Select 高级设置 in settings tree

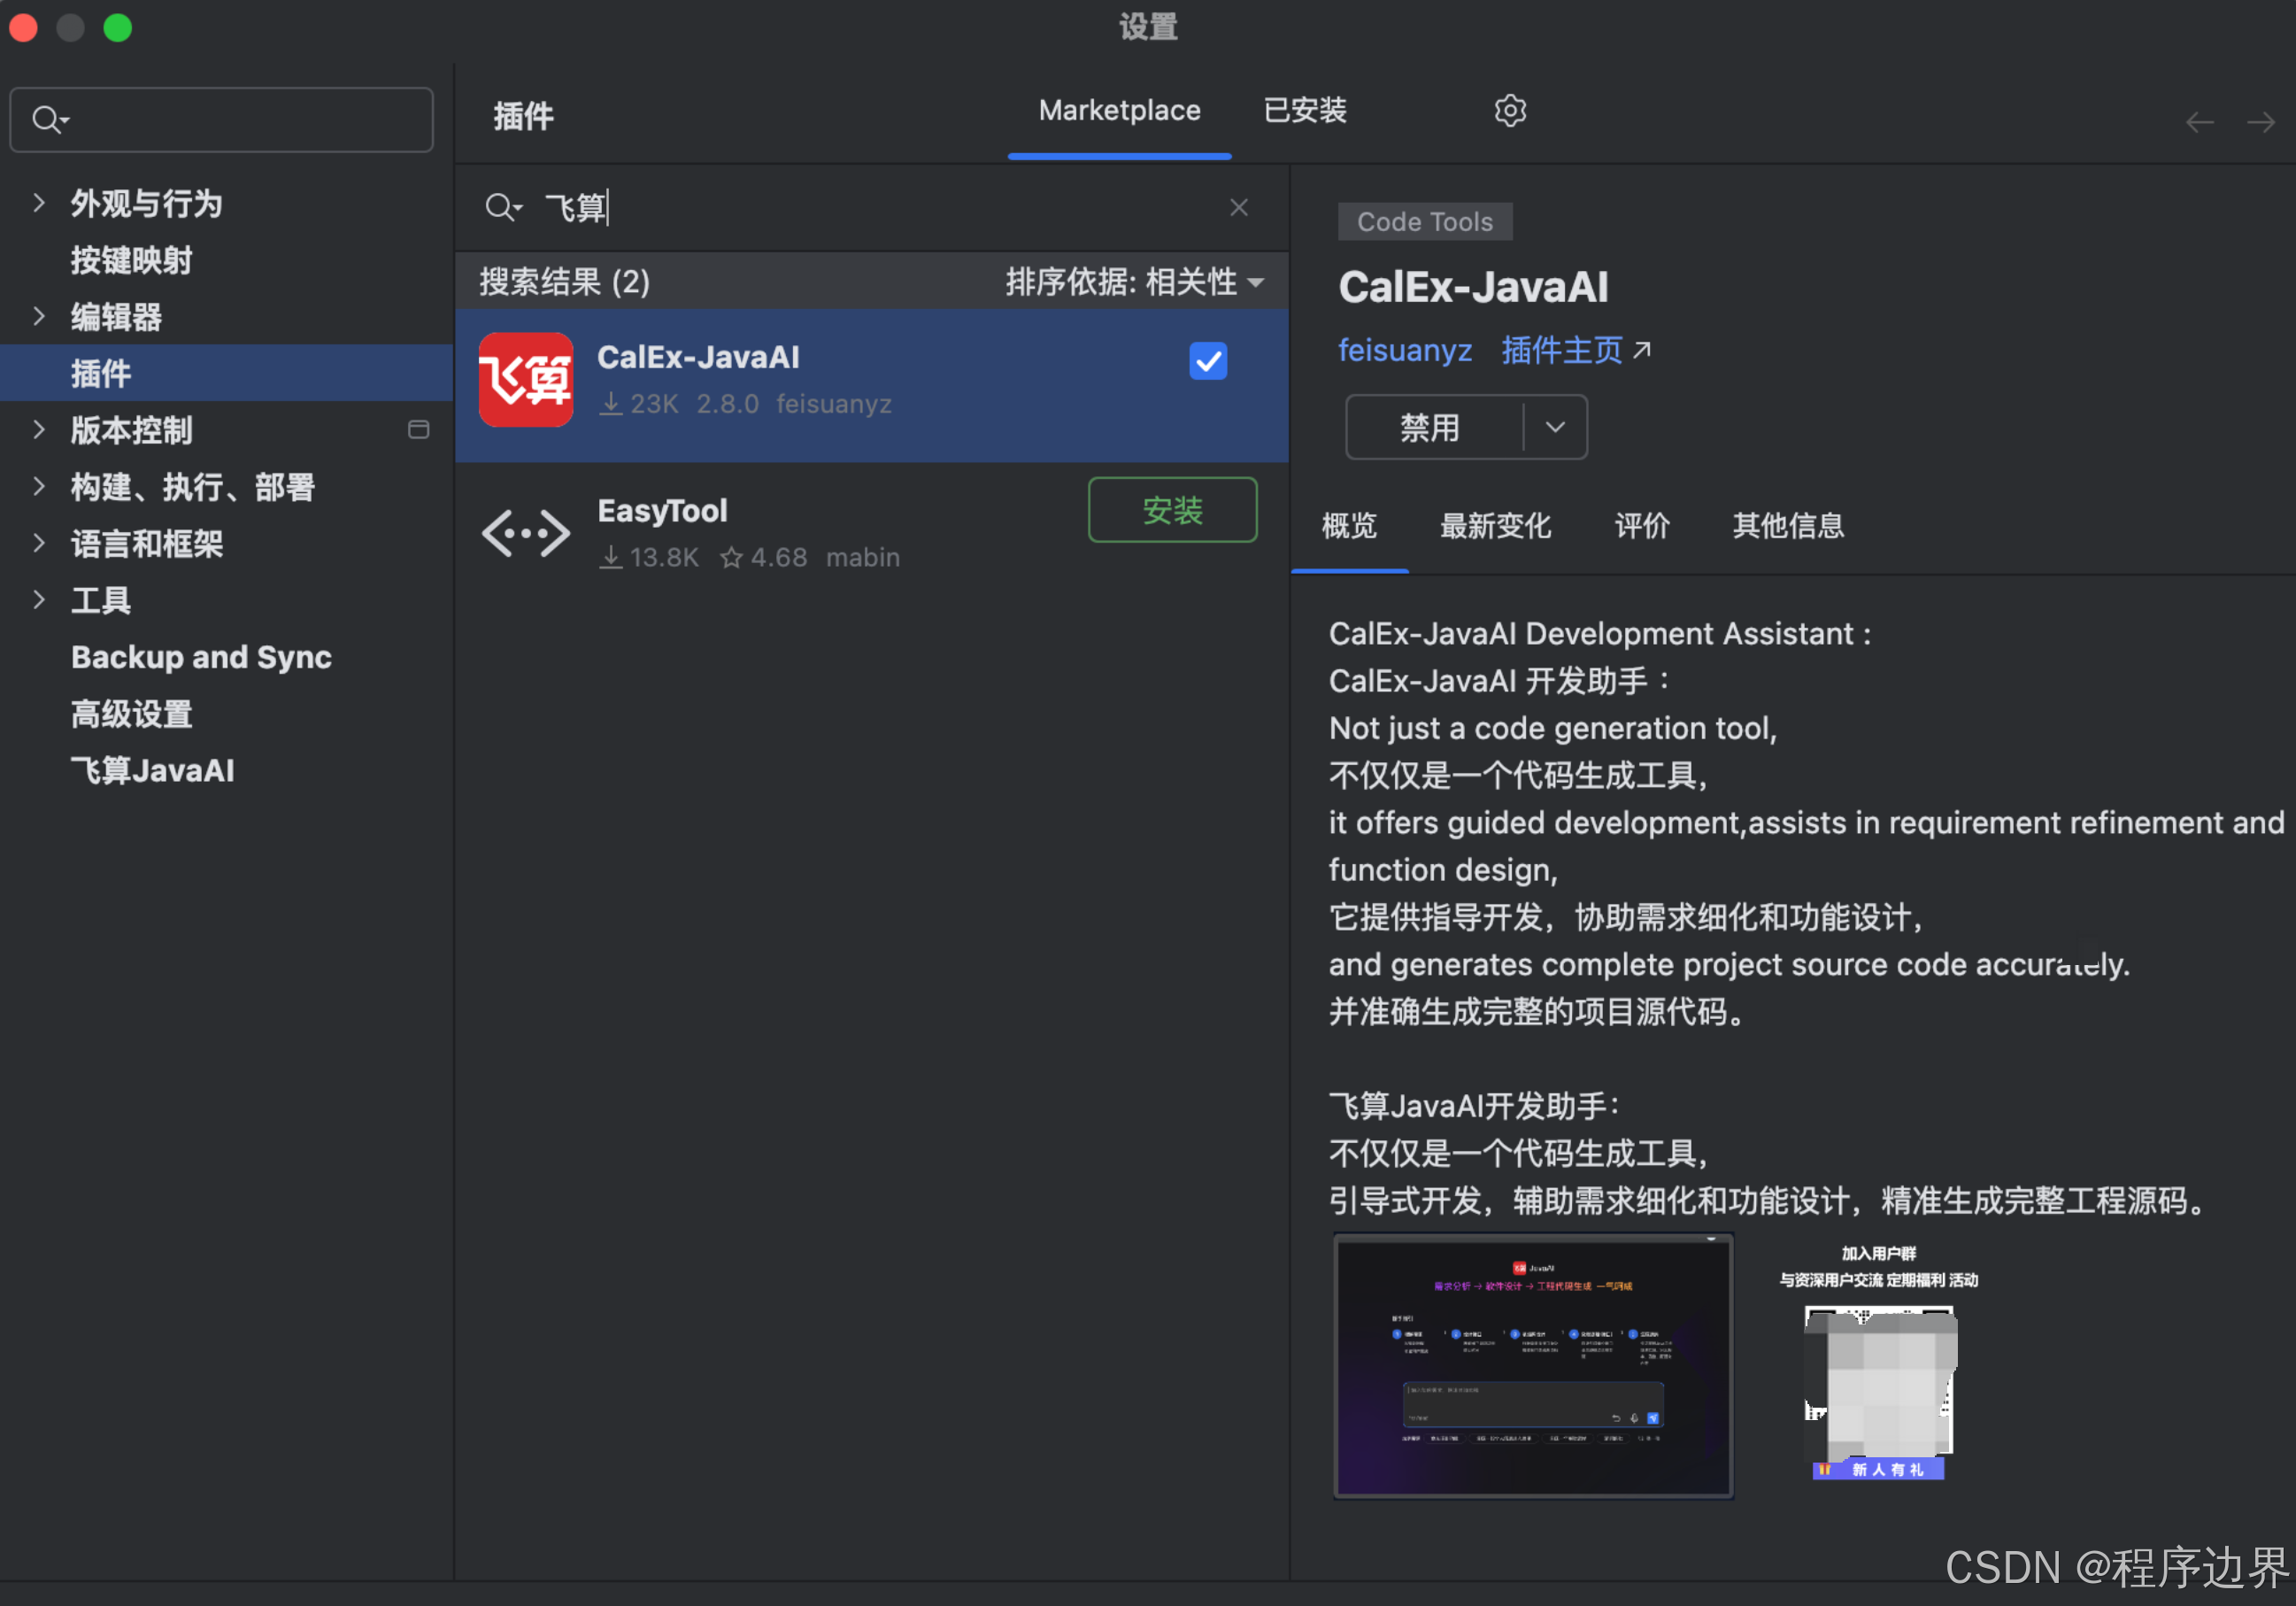click(131, 713)
